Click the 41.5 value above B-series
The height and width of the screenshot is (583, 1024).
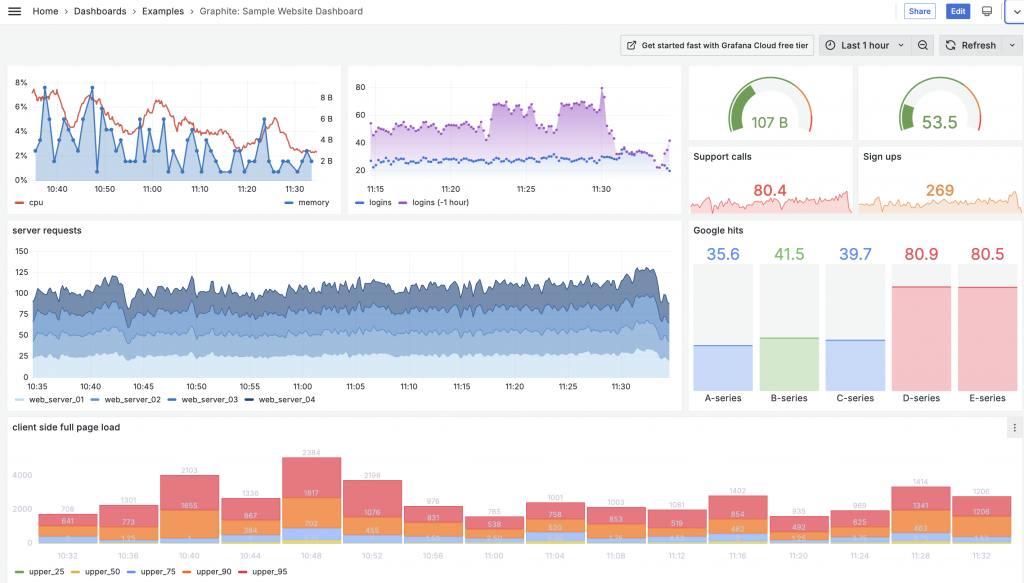pos(789,254)
